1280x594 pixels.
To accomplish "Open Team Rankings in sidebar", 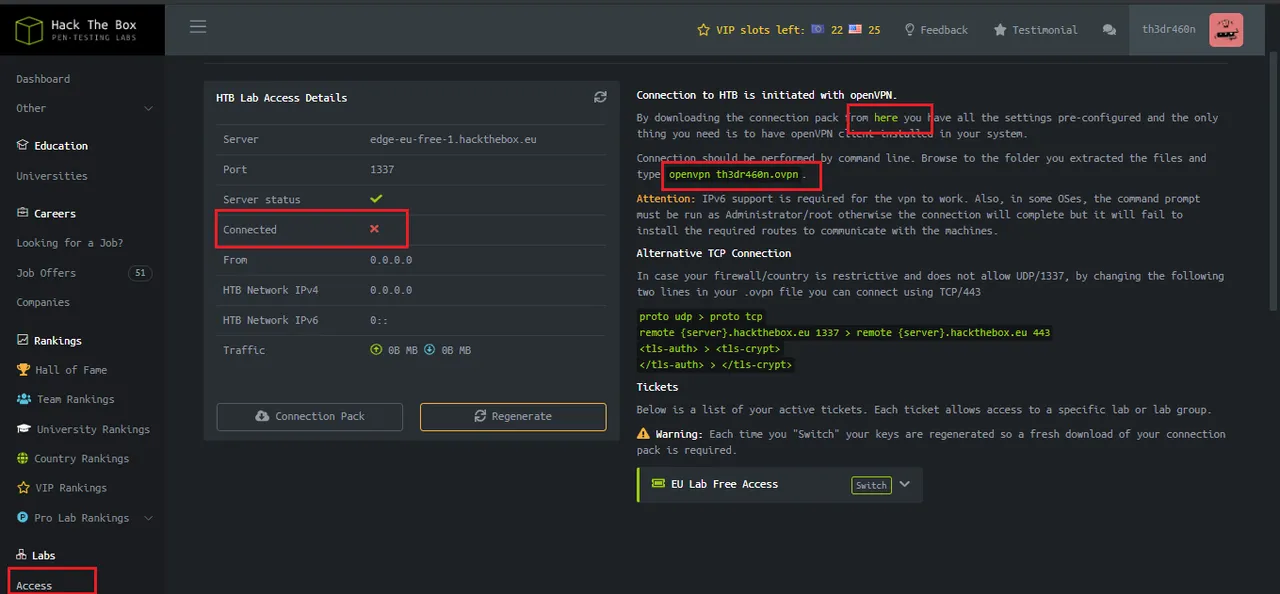I will (x=76, y=399).
